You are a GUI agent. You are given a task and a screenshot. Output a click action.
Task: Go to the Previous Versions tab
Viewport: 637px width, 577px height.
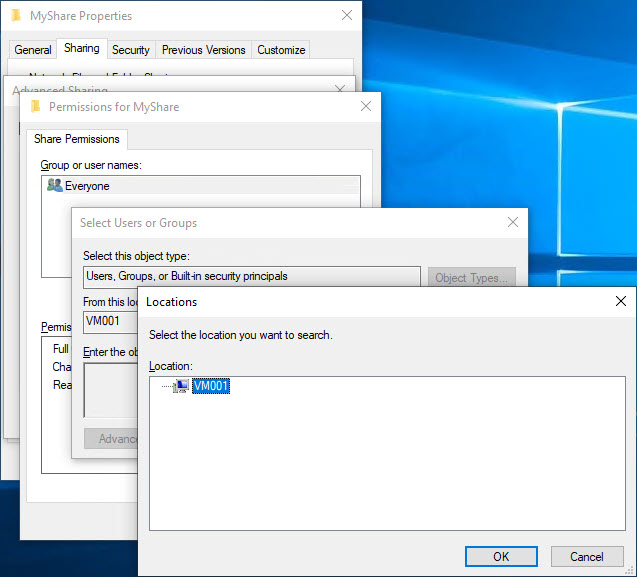point(203,50)
